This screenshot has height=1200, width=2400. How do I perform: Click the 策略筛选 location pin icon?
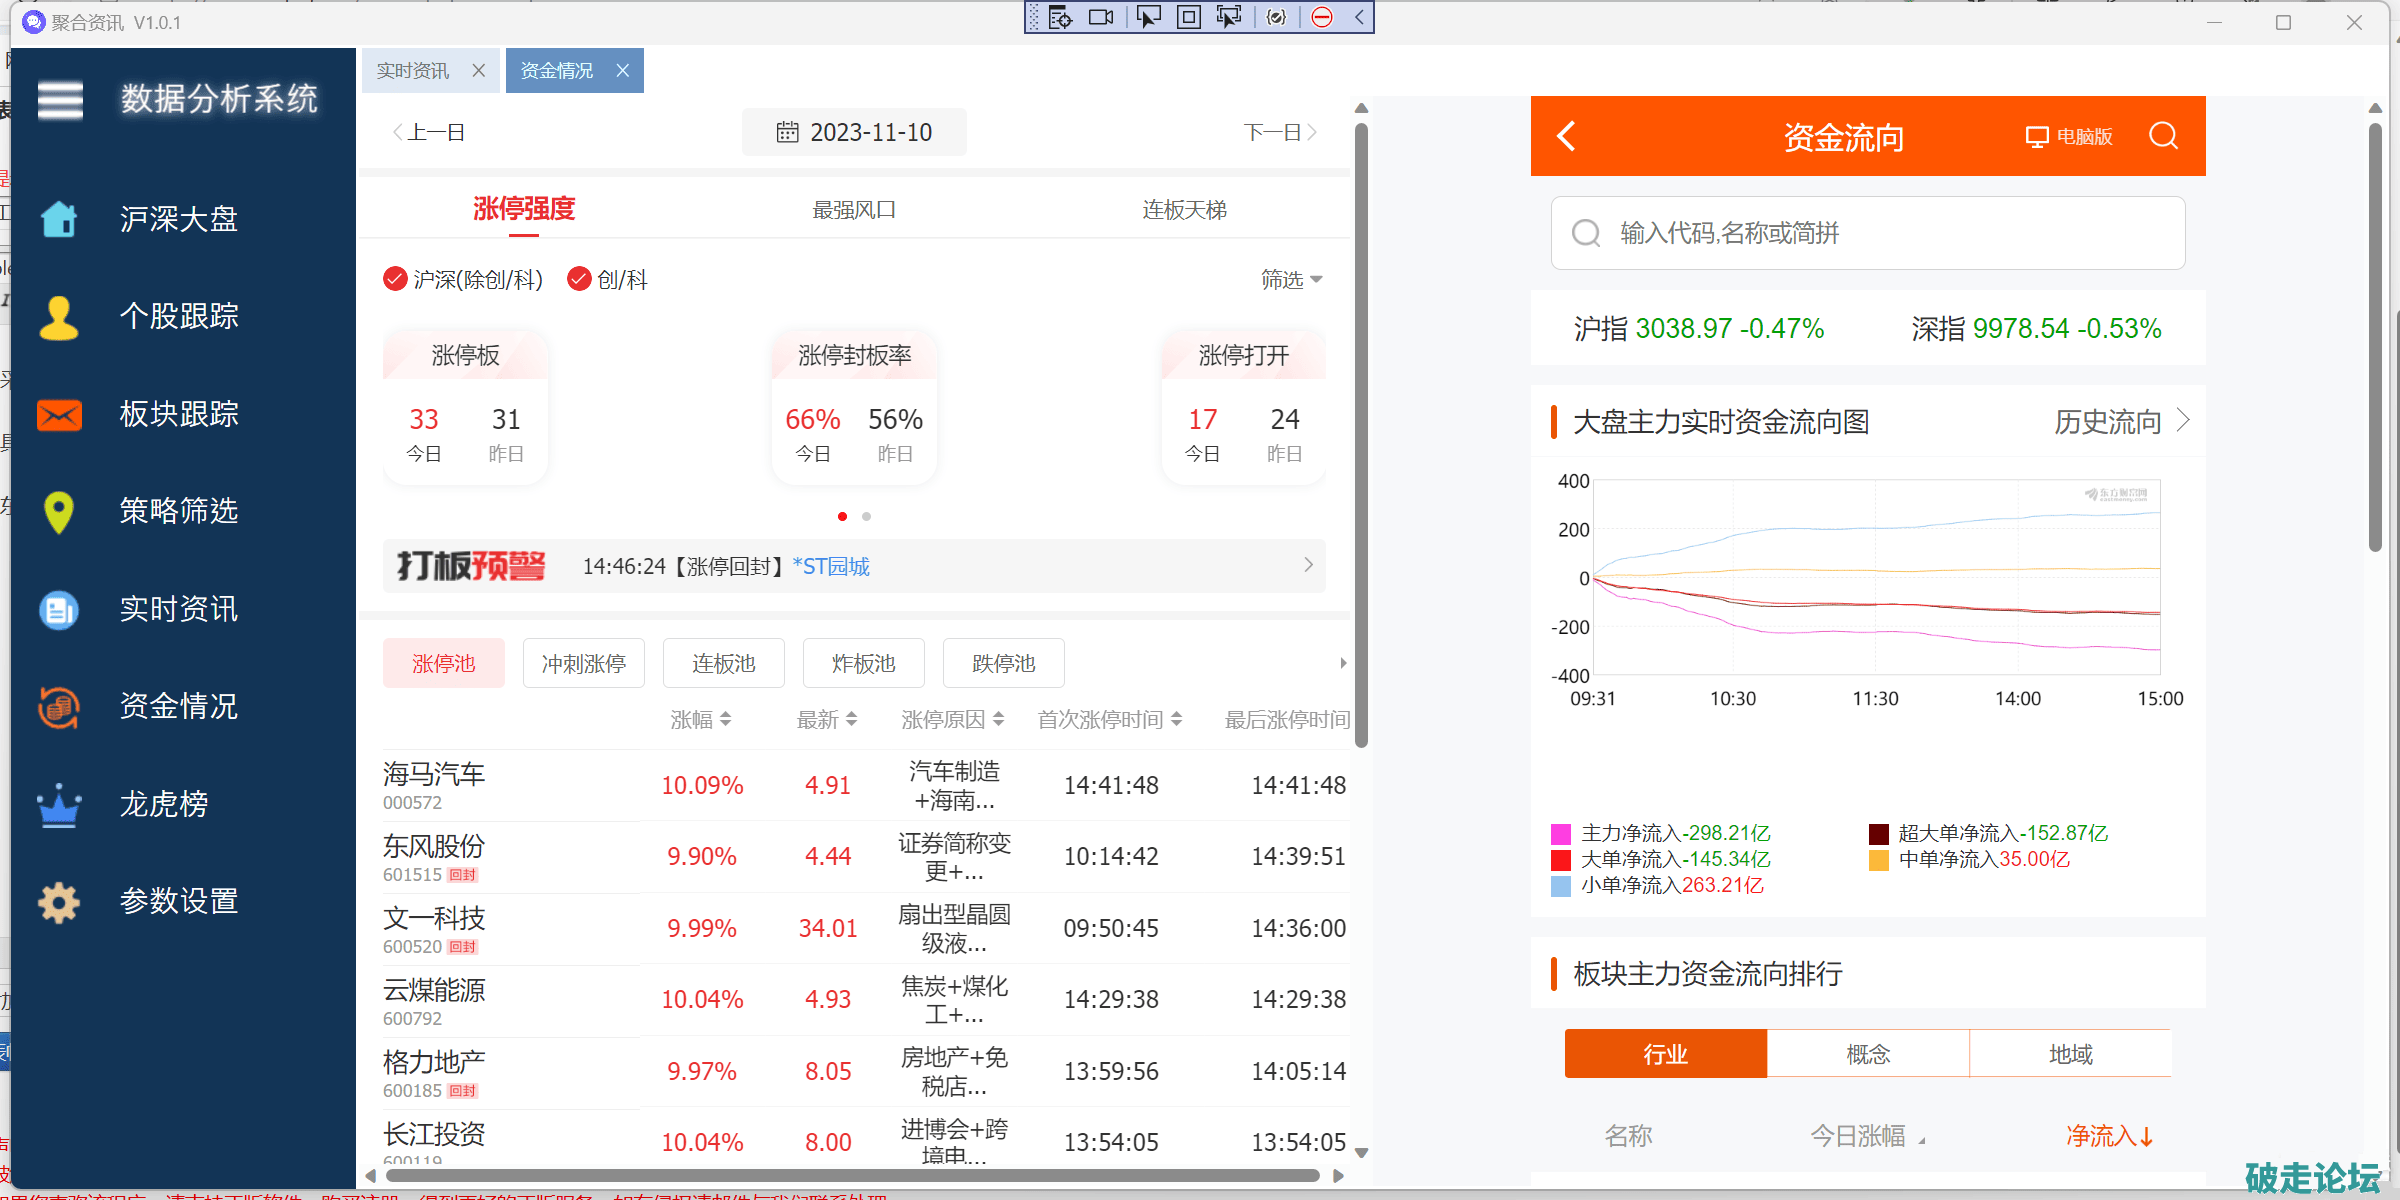click(59, 512)
